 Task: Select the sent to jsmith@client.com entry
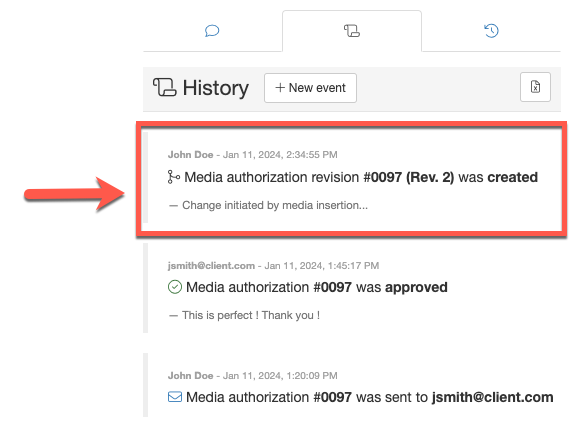click(x=370, y=397)
